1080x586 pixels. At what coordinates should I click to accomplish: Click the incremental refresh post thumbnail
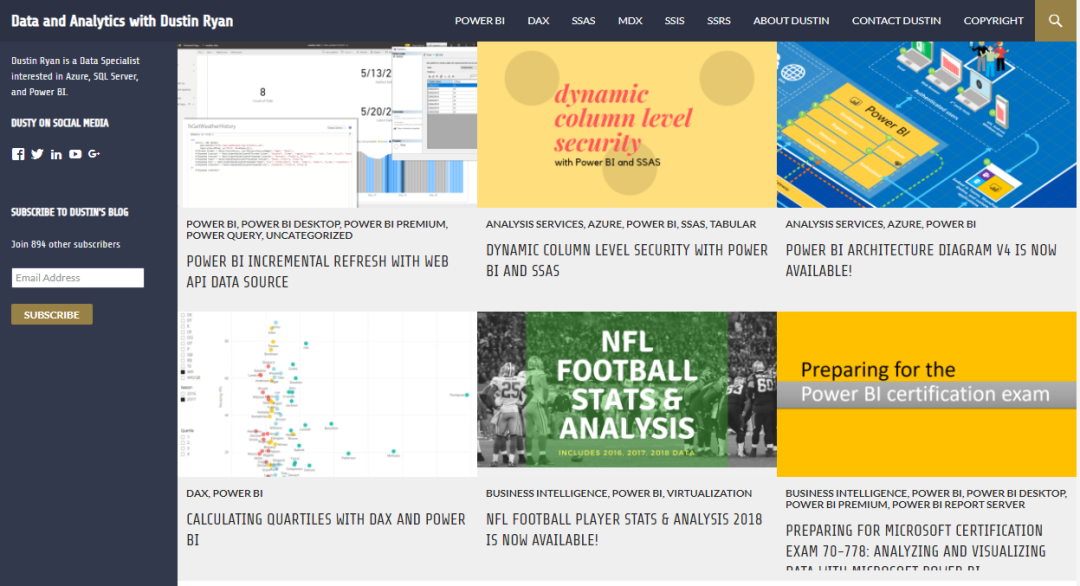click(x=327, y=125)
